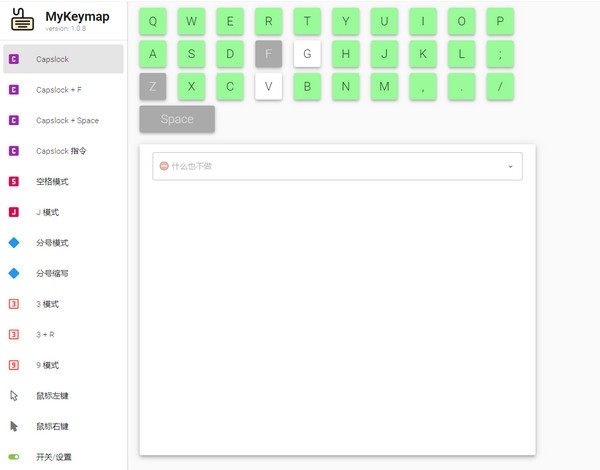This screenshot has height=470, width=600.
Task: Click the semicolon key on keyboard
Action: click(x=500, y=54)
